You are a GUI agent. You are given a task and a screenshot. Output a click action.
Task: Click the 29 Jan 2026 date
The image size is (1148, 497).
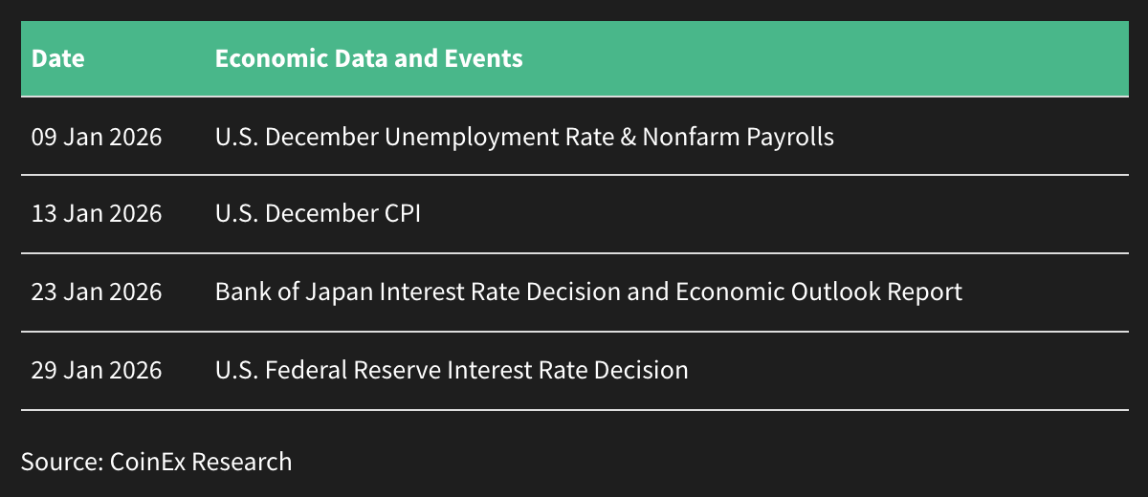click(96, 370)
